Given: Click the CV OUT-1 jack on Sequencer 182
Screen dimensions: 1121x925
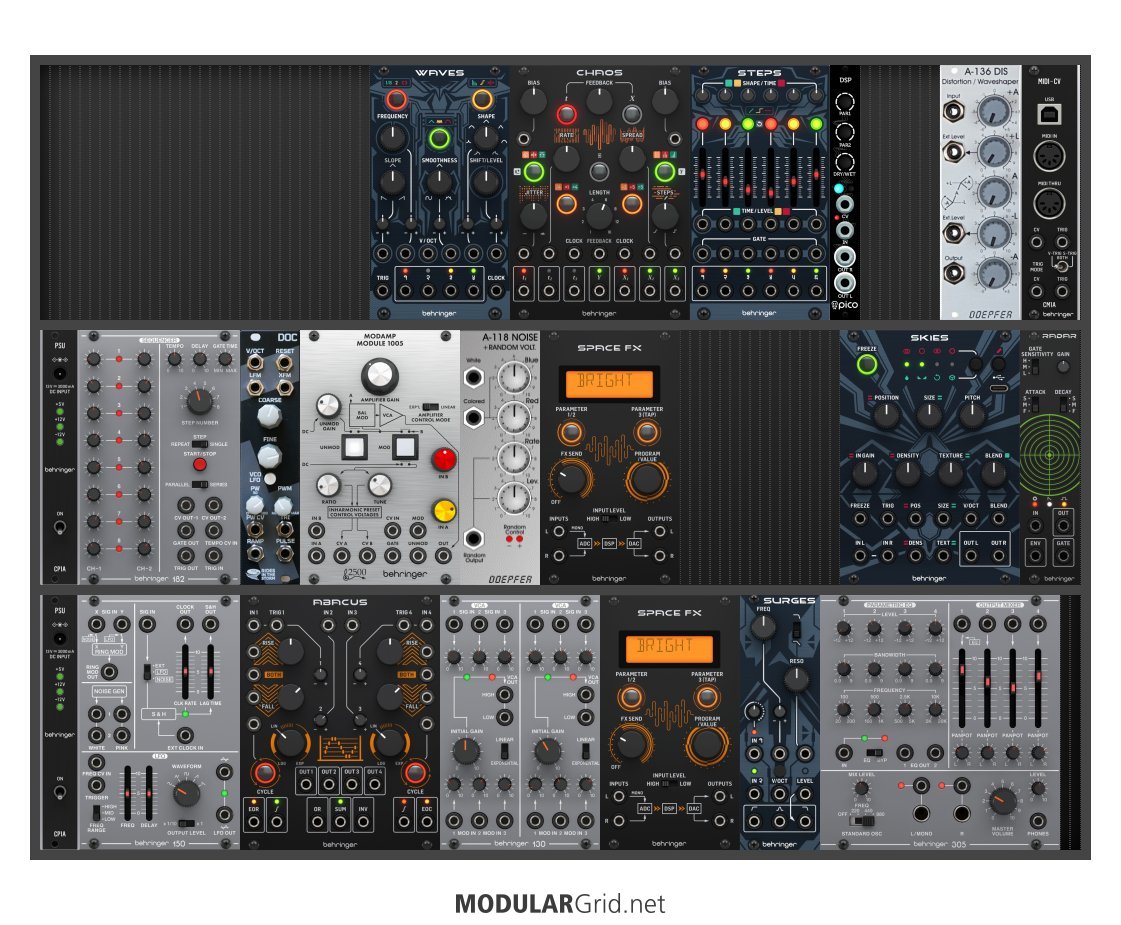Looking at the screenshot, I should point(186,505).
